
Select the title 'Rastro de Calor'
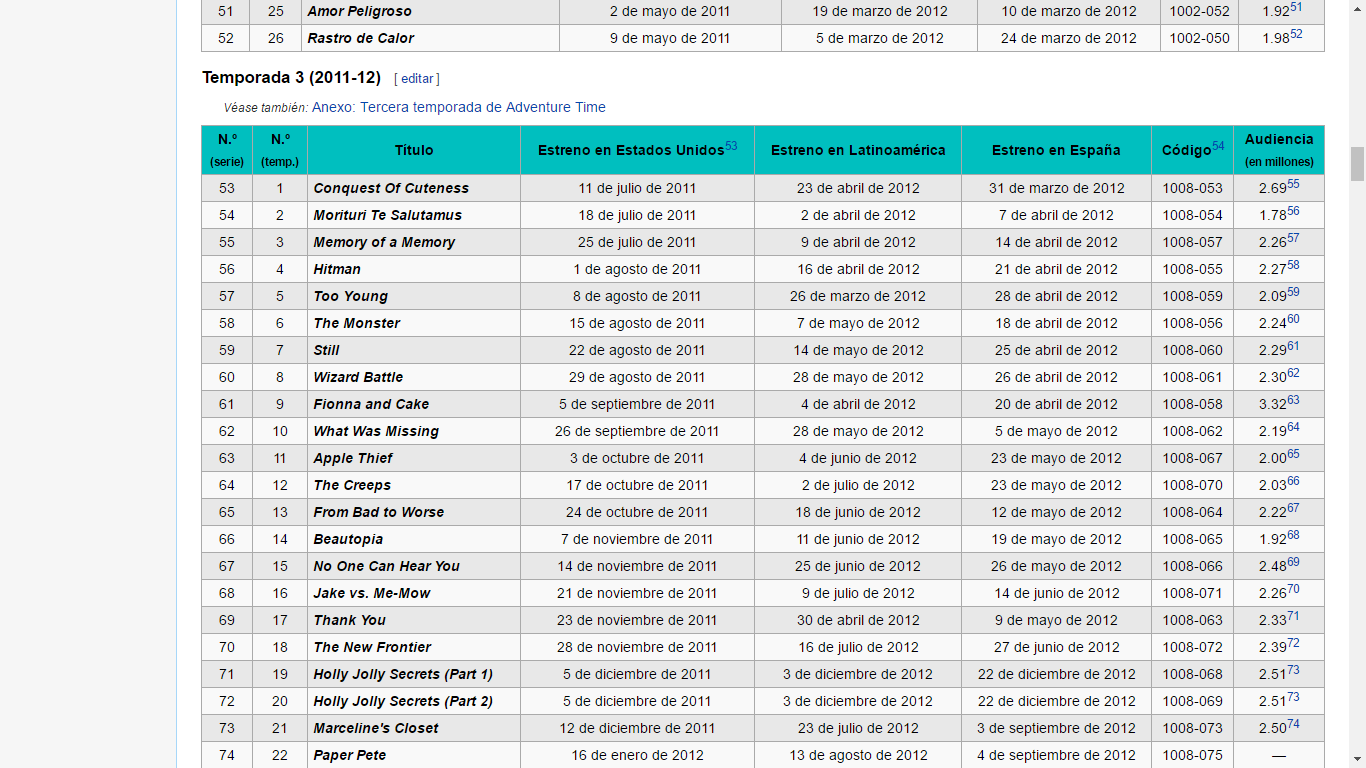[361, 38]
